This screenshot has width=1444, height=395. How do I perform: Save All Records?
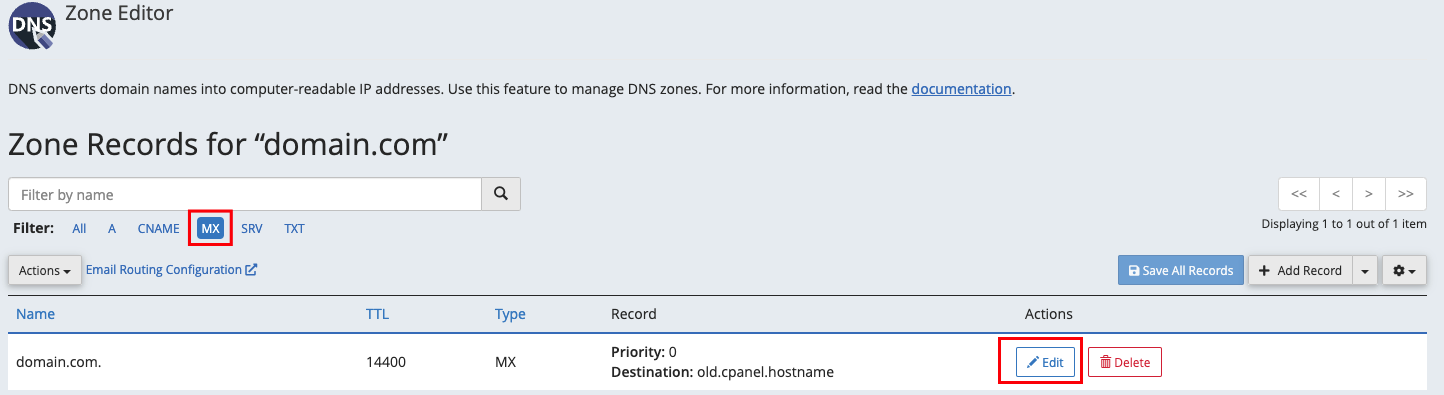click(1181, 270)
